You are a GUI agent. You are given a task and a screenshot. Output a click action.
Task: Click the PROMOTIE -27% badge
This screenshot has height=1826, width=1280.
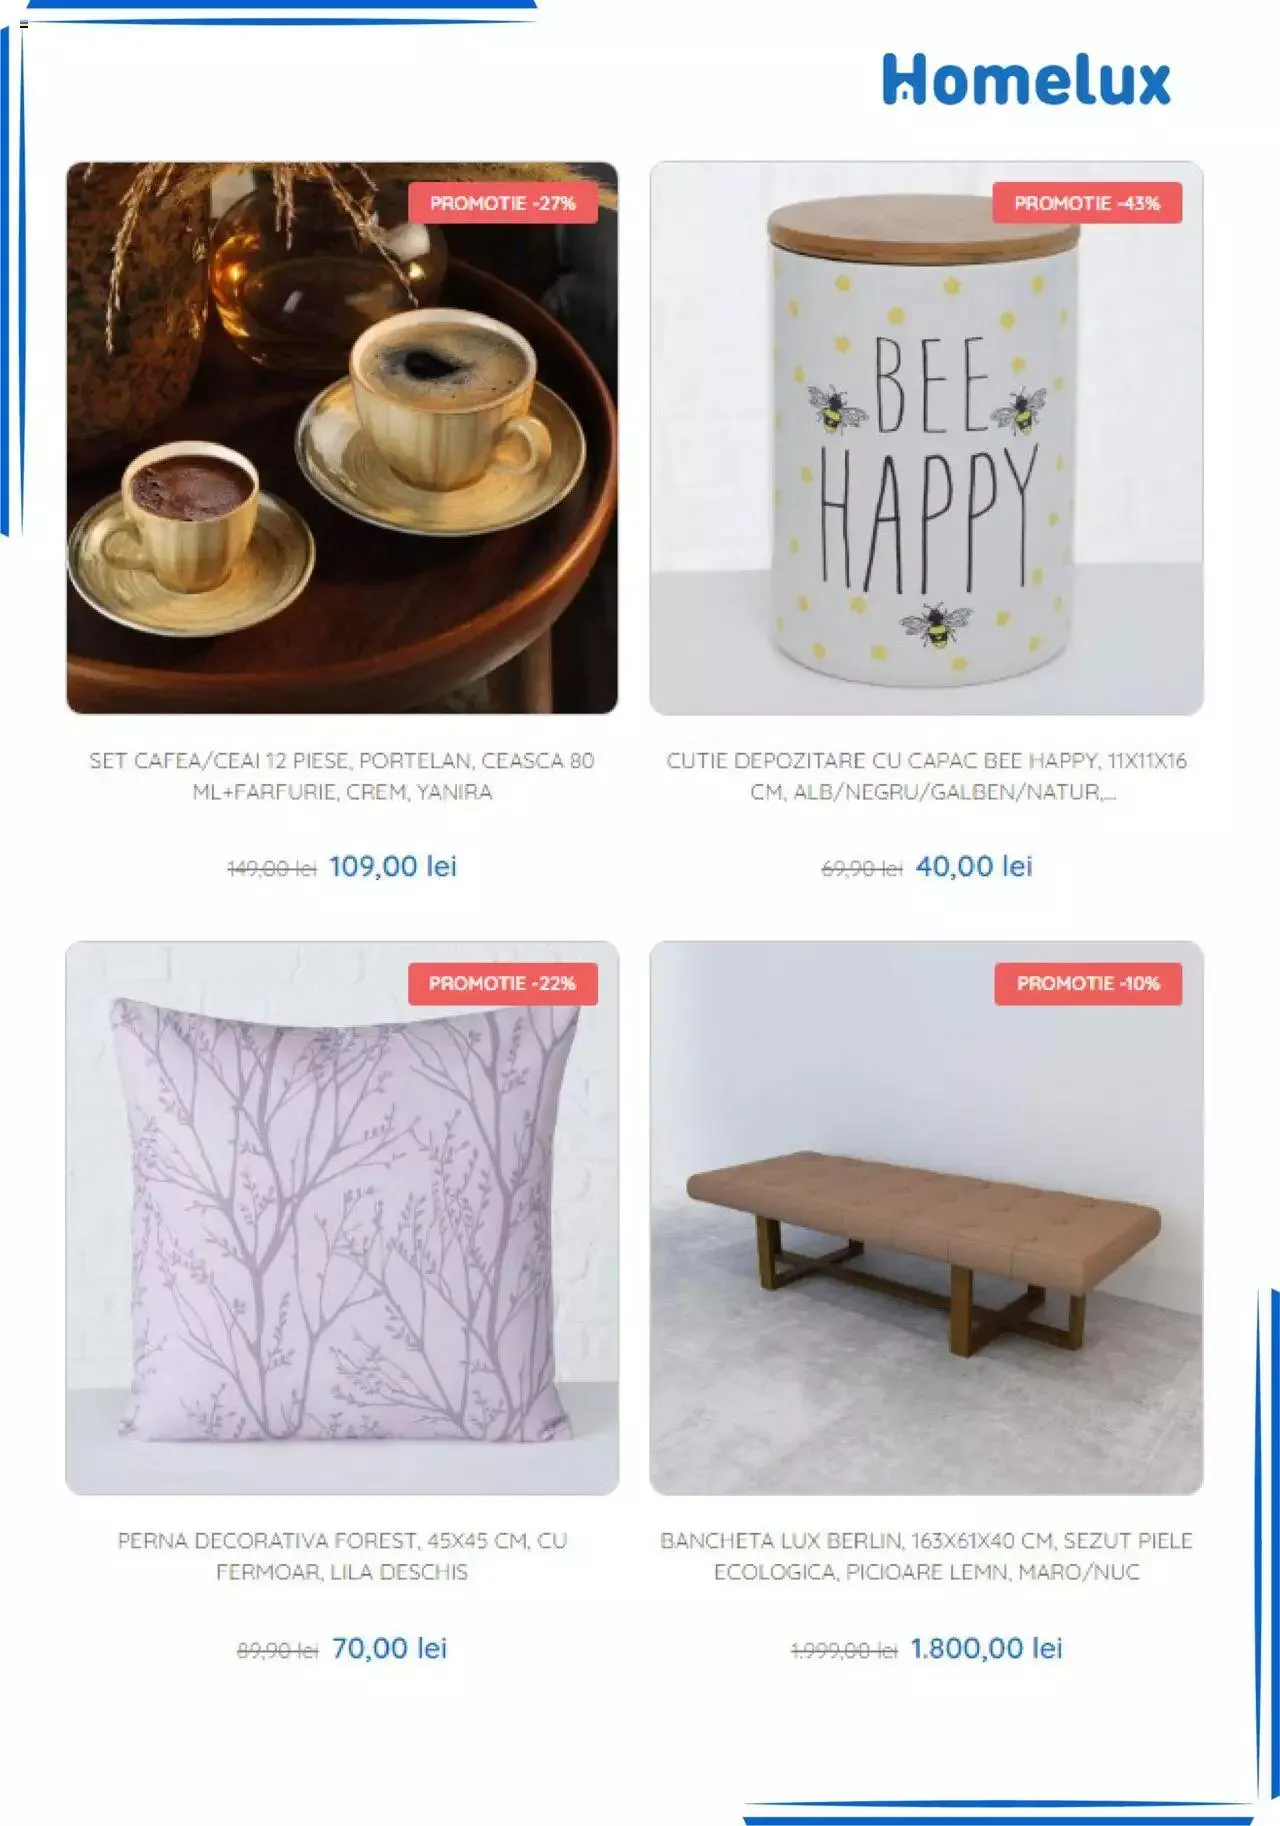pos(503,203)
